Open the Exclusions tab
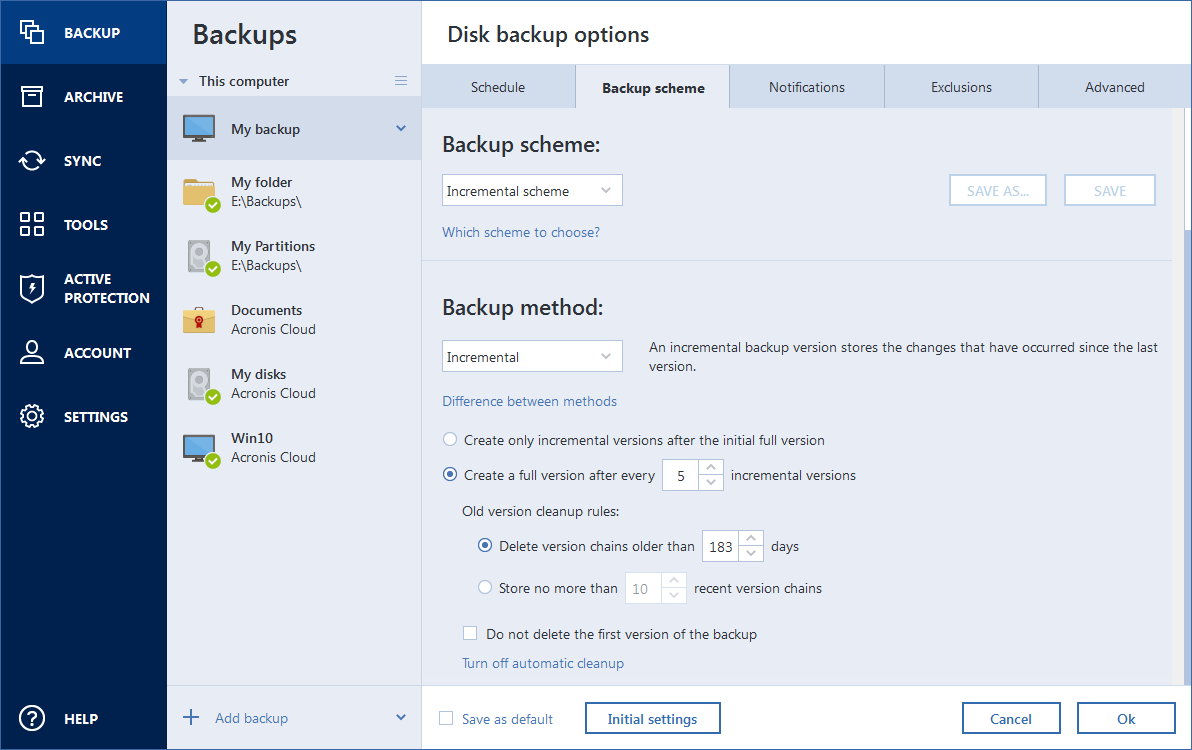Viewport: 1192px width, 750px height. tap(961, 87)
